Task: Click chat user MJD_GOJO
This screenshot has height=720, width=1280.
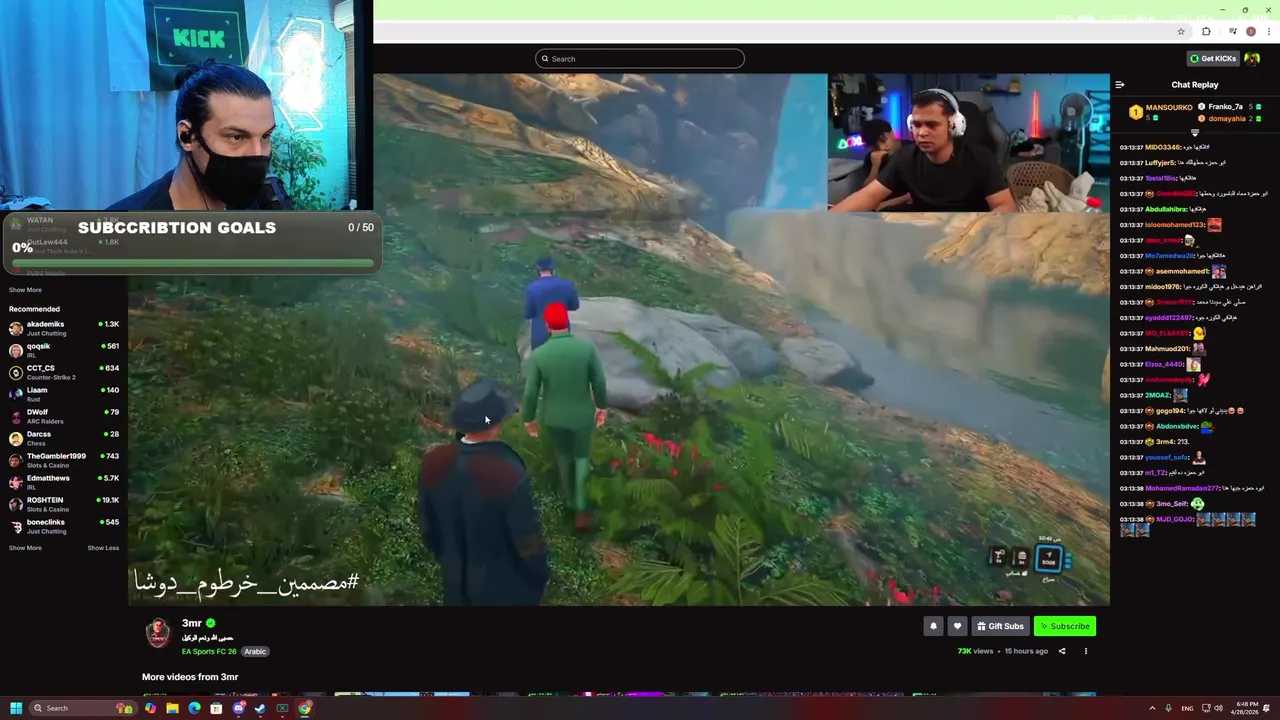Action: click(1175, 519)
